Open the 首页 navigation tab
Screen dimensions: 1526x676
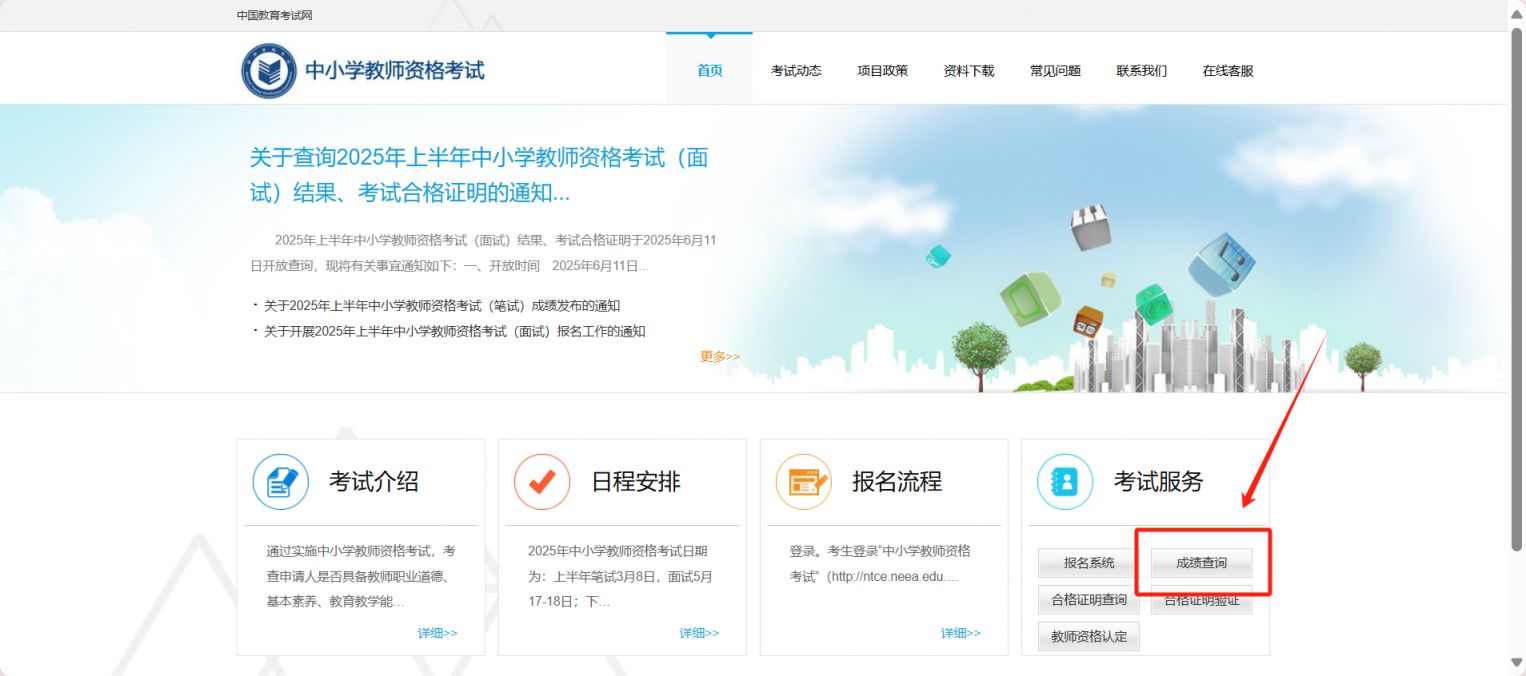(x=709, y=70)
